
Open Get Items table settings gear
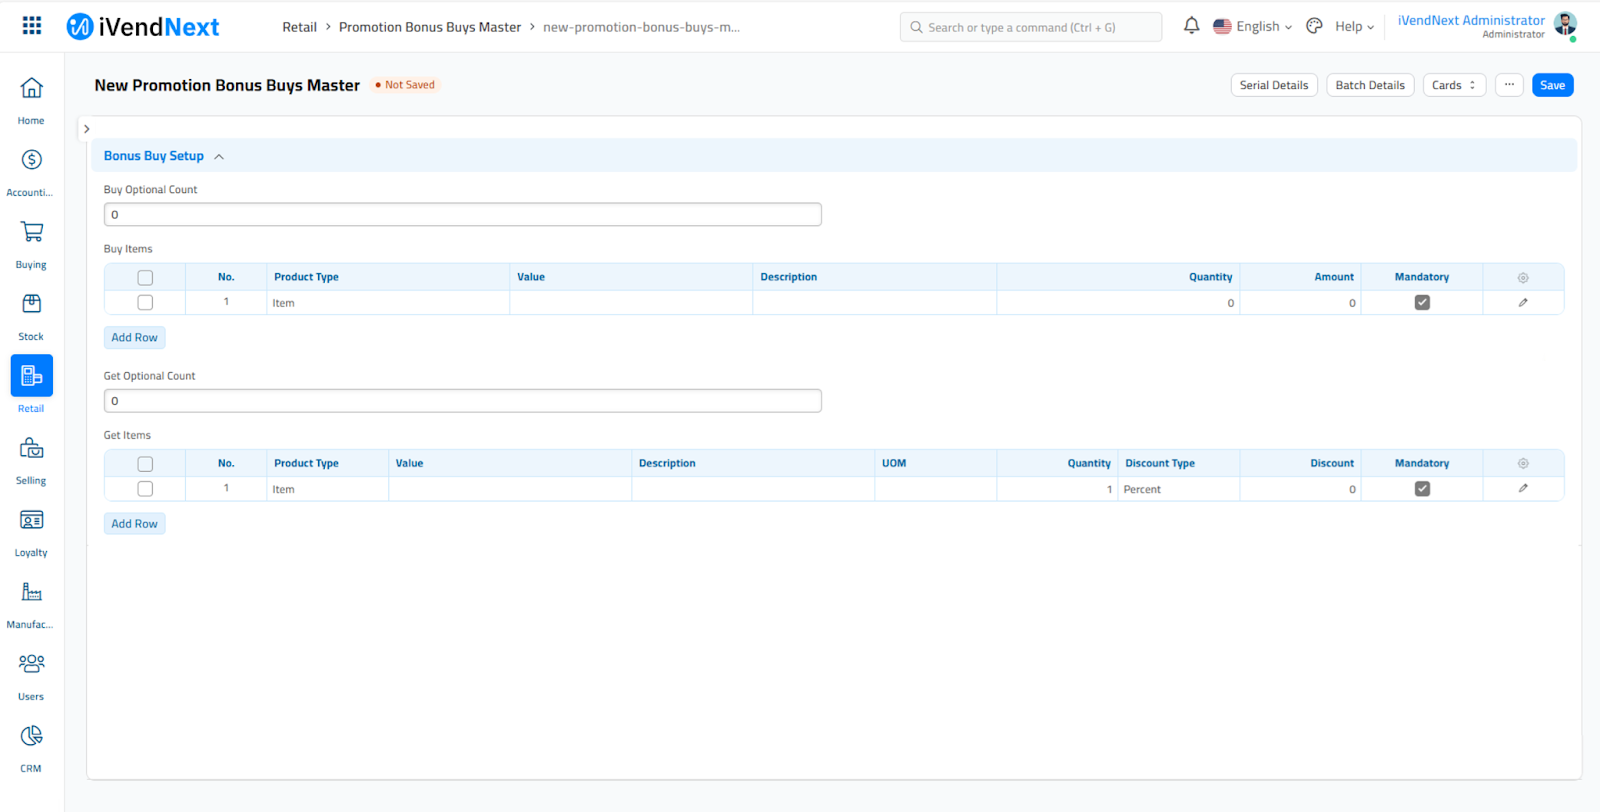pos(1523,463)
